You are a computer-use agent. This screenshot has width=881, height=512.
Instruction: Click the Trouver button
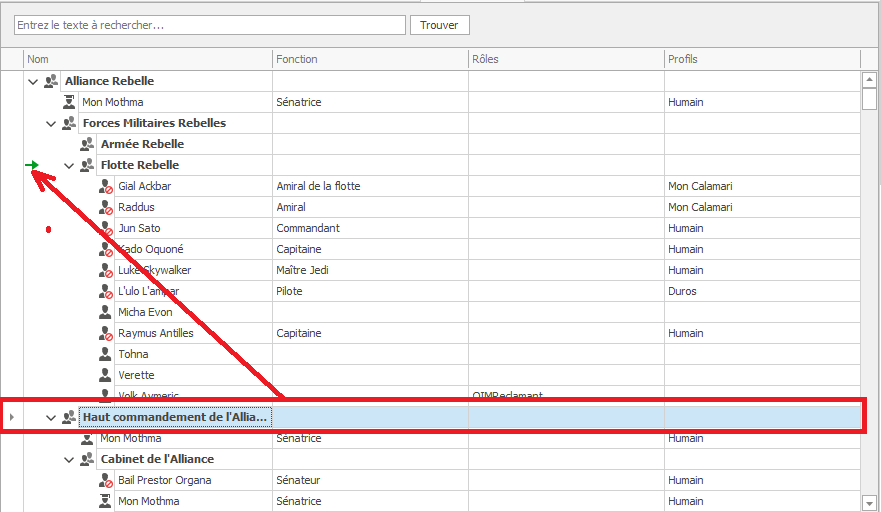click(439, 25)
